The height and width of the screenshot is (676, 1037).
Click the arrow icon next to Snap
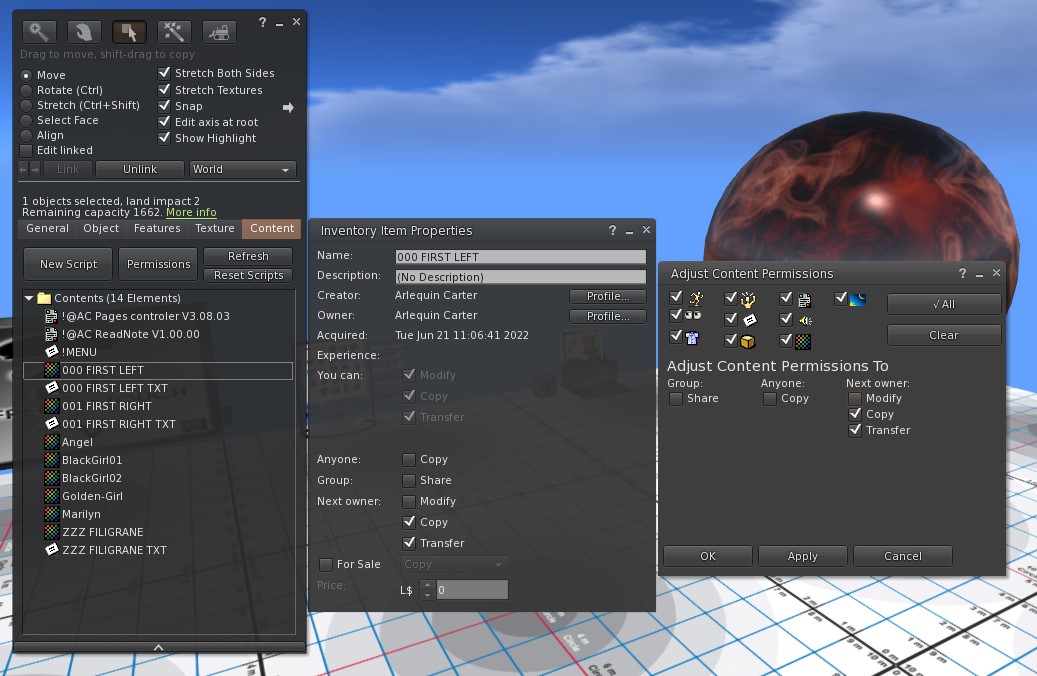coord(288,107)
